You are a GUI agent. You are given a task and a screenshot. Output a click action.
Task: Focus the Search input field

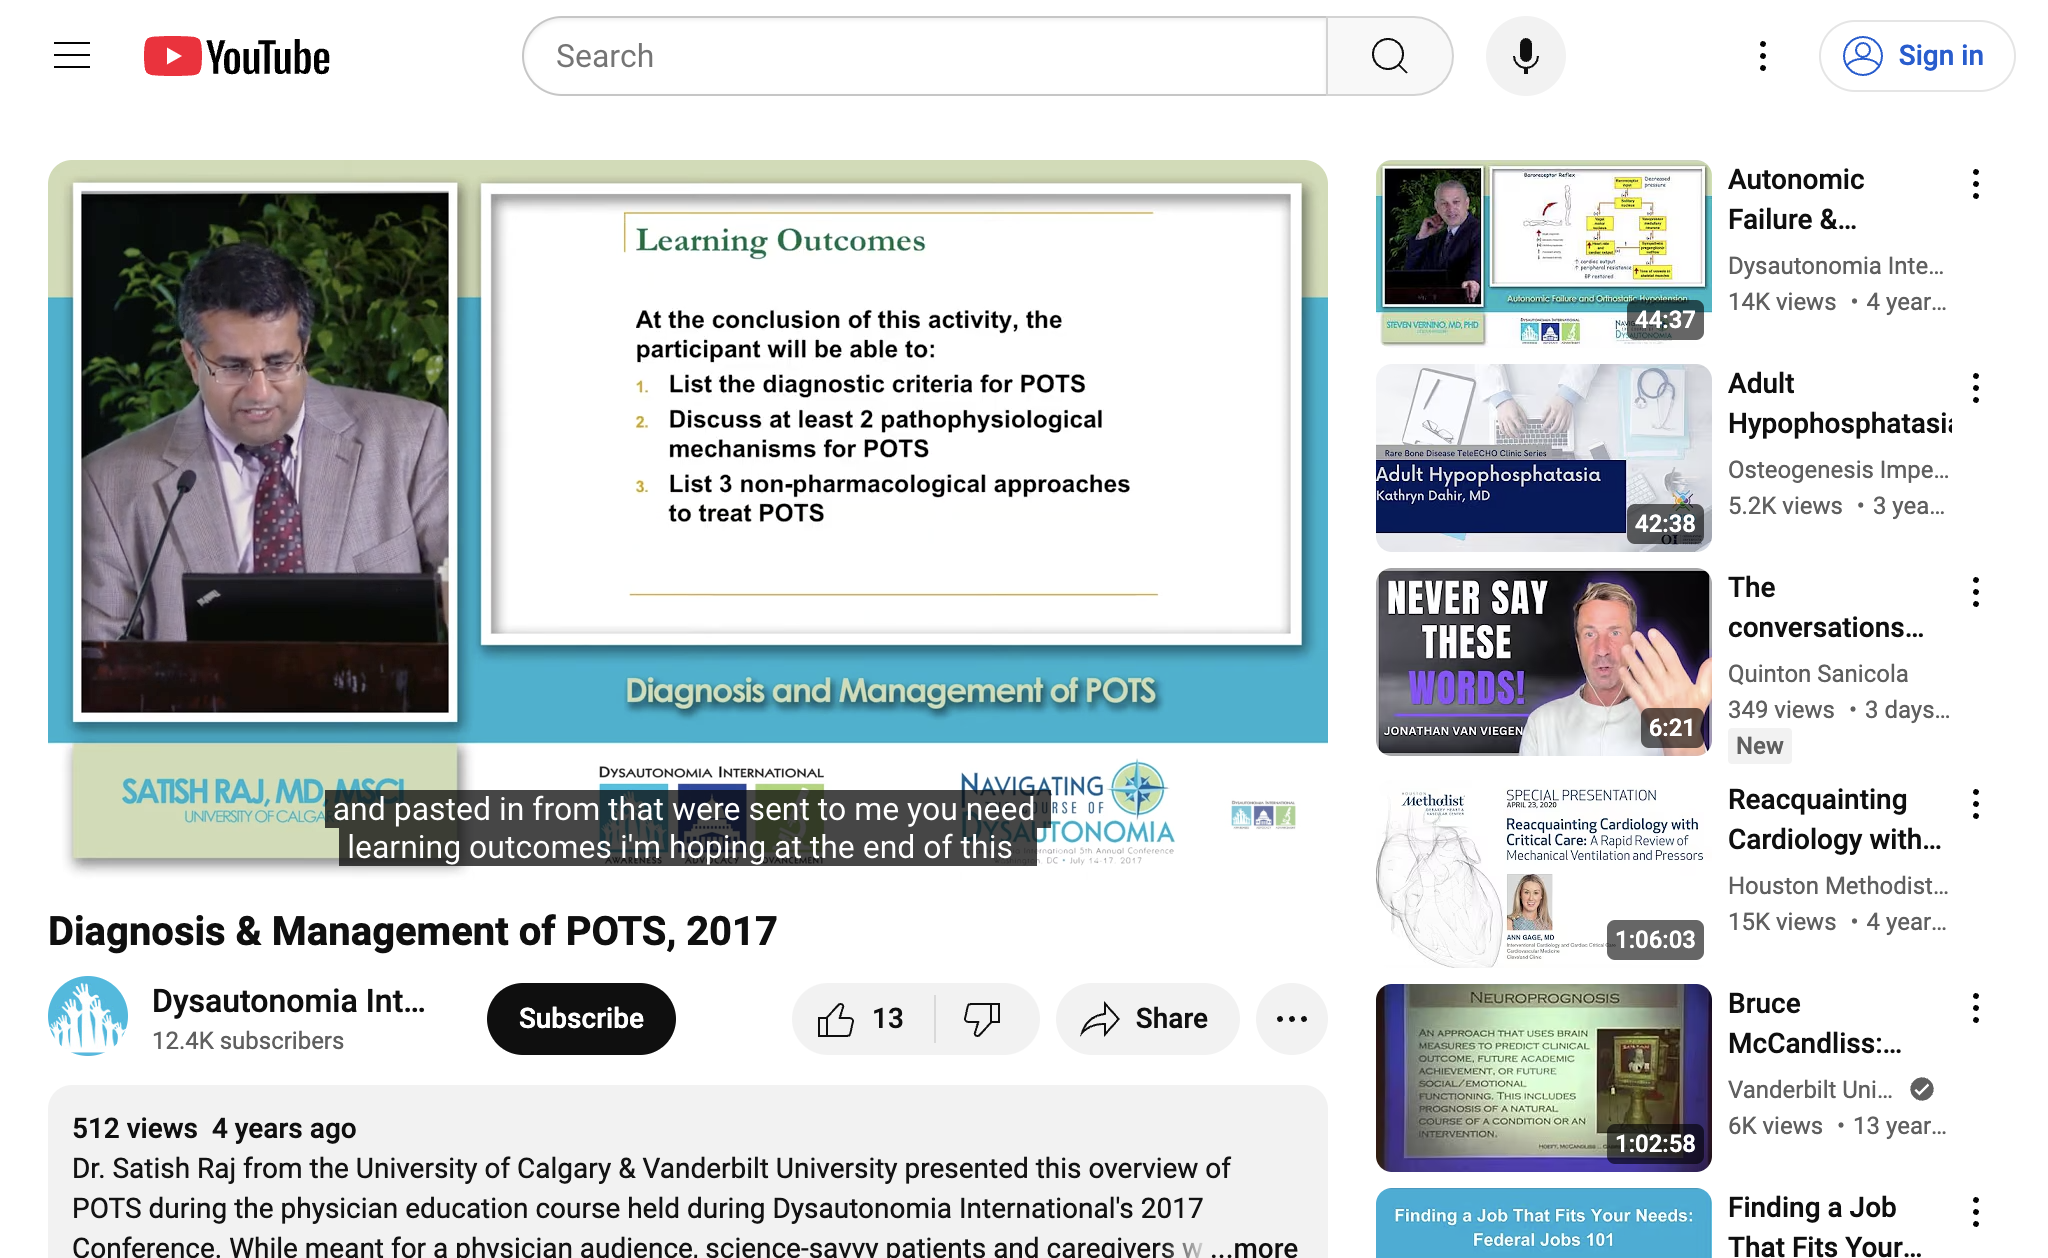pos(925,56)
